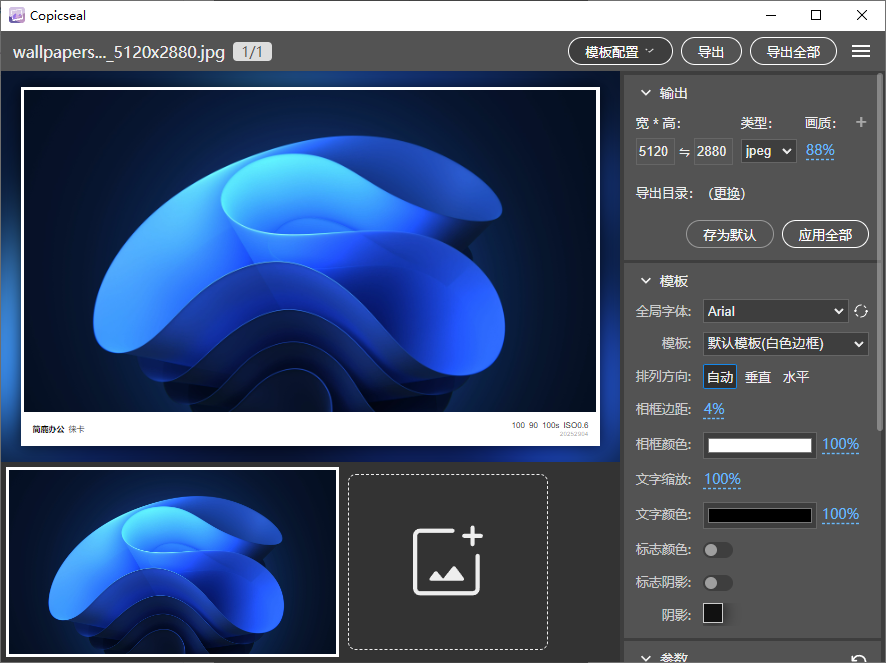Click the plus icon beside quality
This screenshot has height=663, width=886.
pos(861,122)
